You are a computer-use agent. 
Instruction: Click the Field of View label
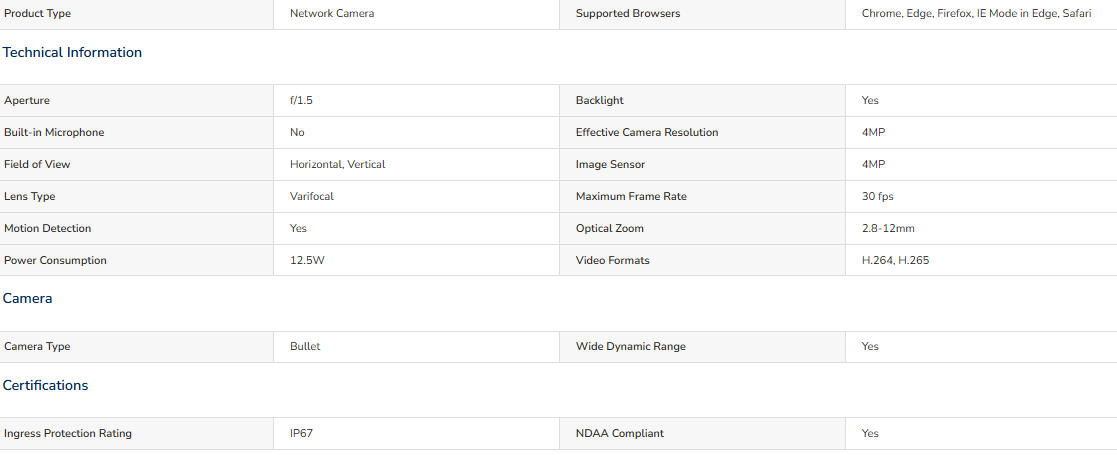click(37, 164)
